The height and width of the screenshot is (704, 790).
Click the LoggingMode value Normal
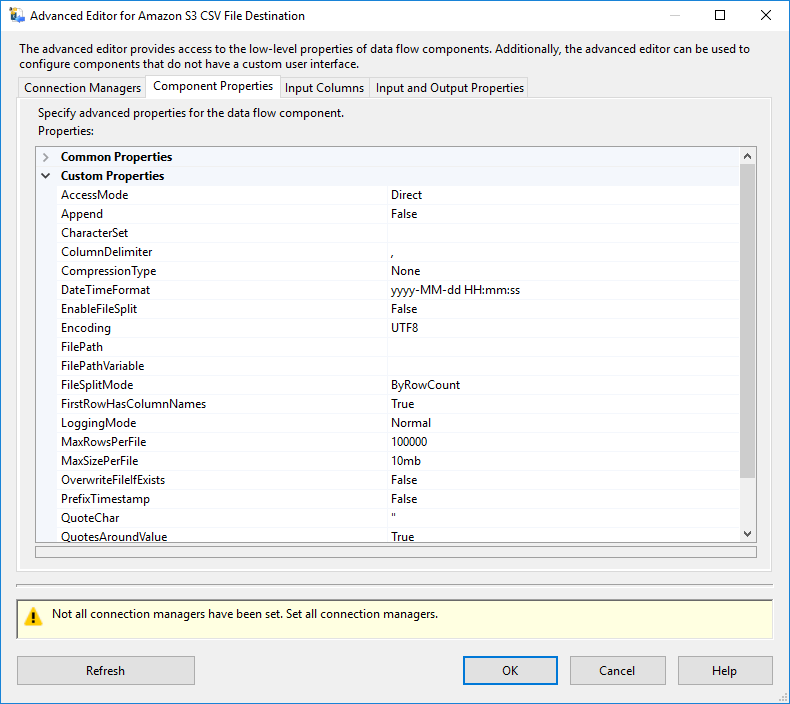point(411,423)
